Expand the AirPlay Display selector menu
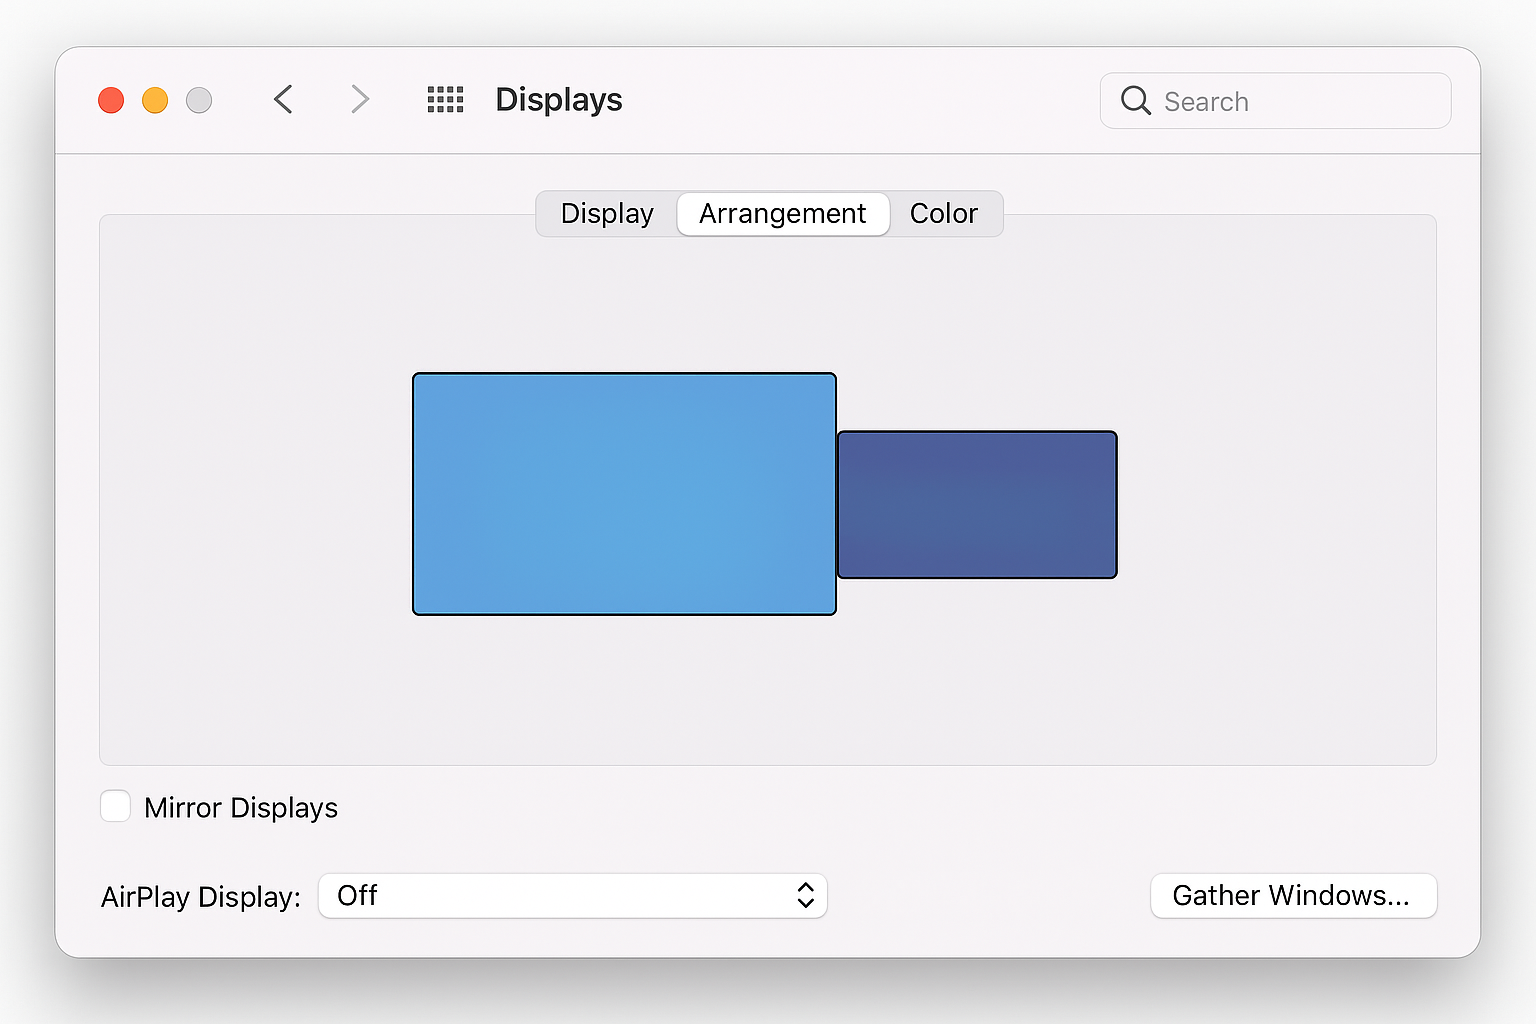 [x=573, y=896]
